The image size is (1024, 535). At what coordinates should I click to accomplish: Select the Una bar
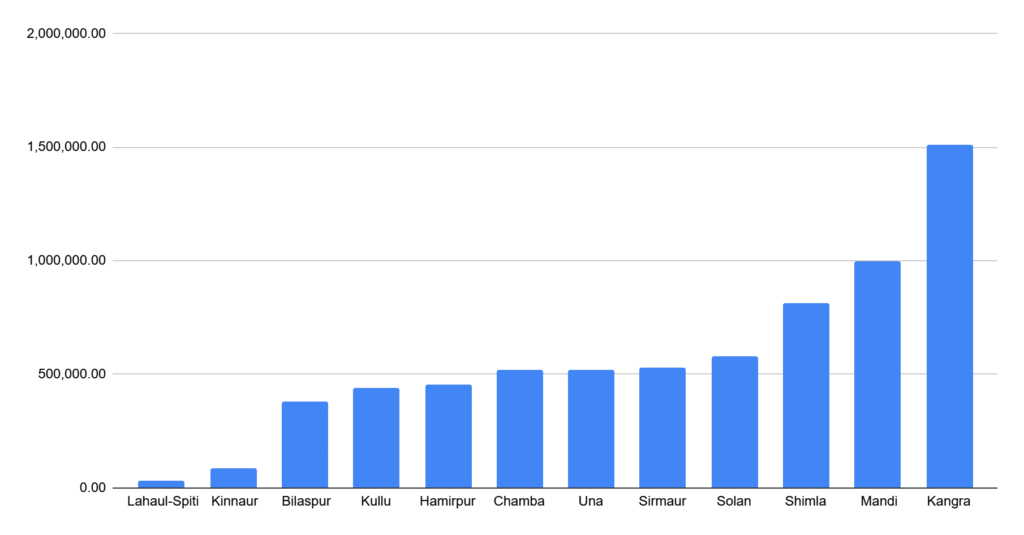[x=591, y=429]
